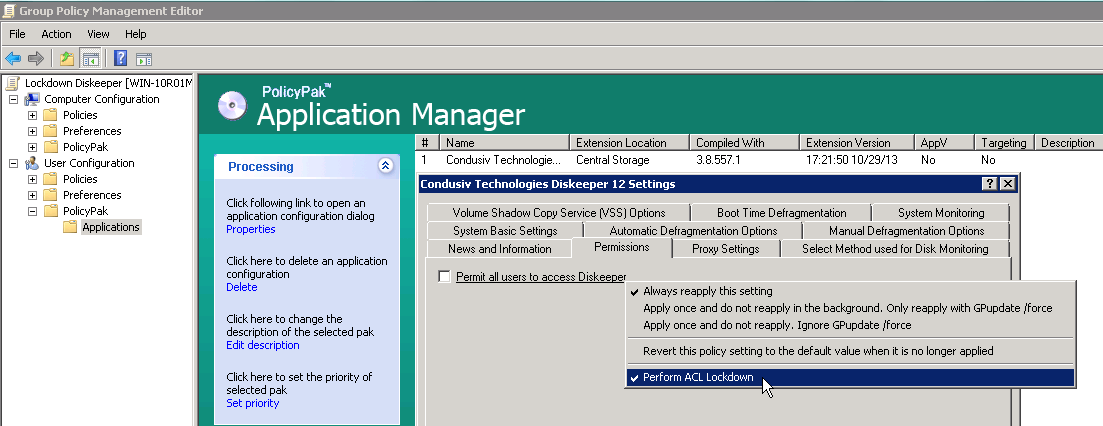Click the 3.8.557.1 version cell
This screenshot has width=1103, height=426.
click(x=718, y=160)
